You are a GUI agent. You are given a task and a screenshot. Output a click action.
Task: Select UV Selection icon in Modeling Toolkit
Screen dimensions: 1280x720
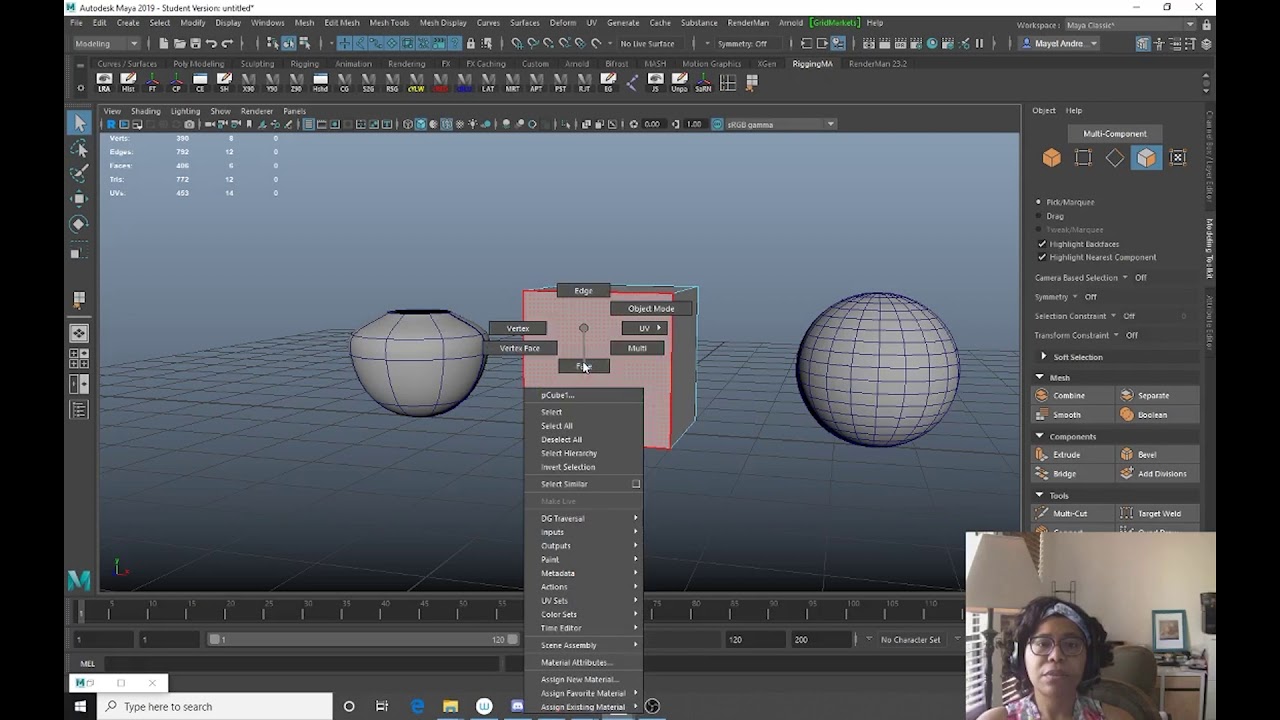point(1178,157)
